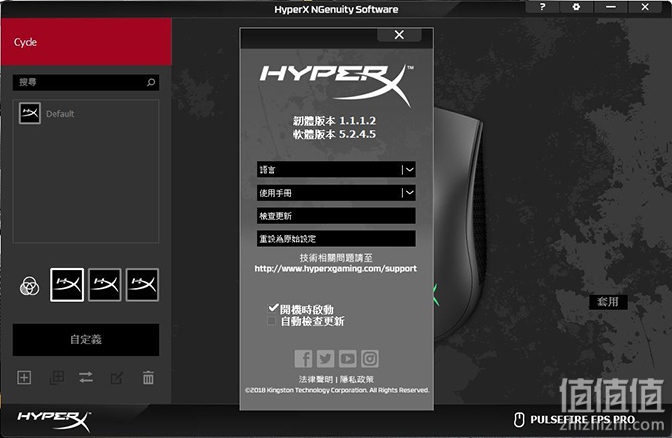Open HyperX Twitter page icon
This screenshot has width=672, height=438.
point(325,359)
